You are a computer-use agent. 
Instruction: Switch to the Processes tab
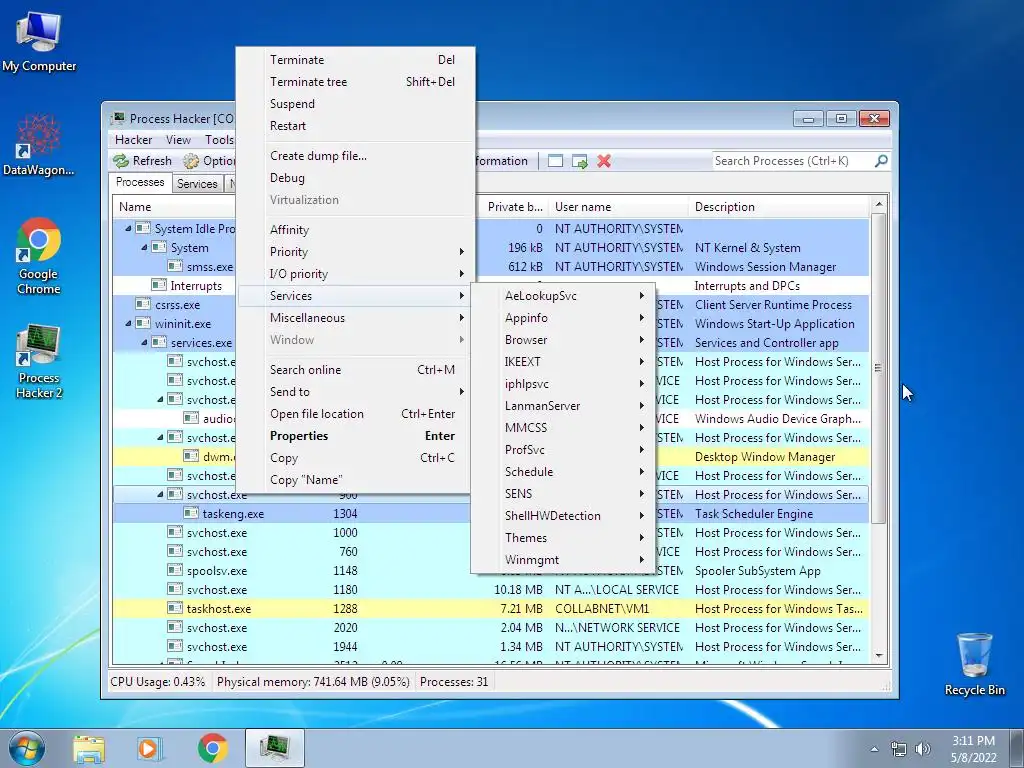click(140, 182)
